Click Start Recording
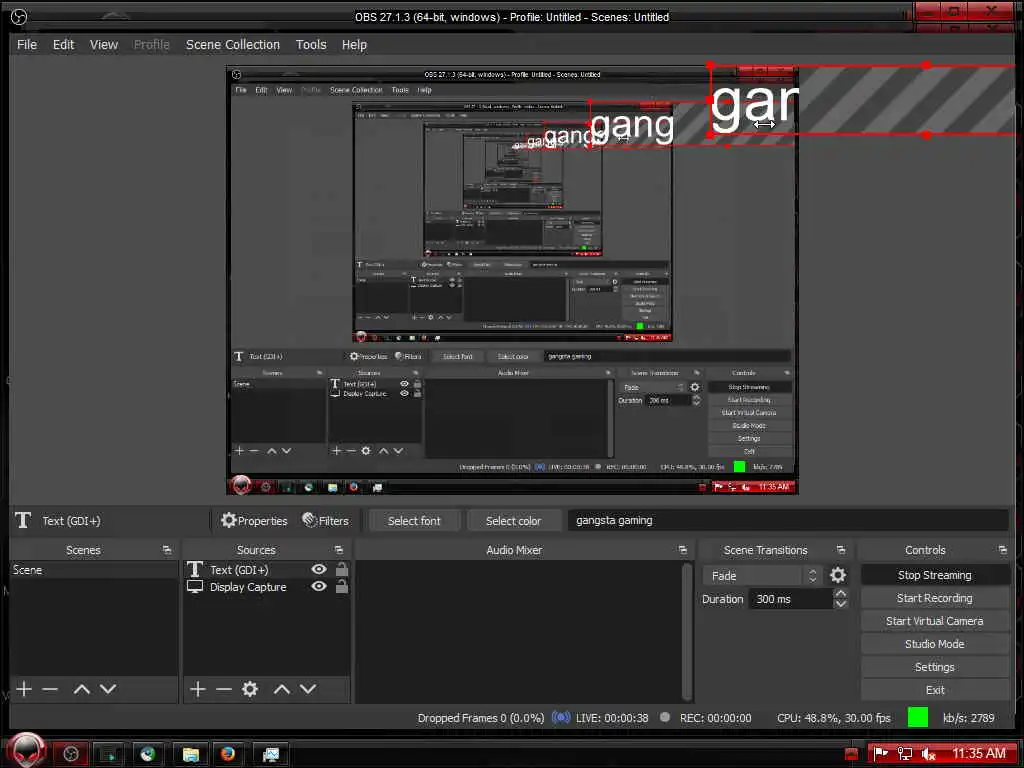 point(935,598)
